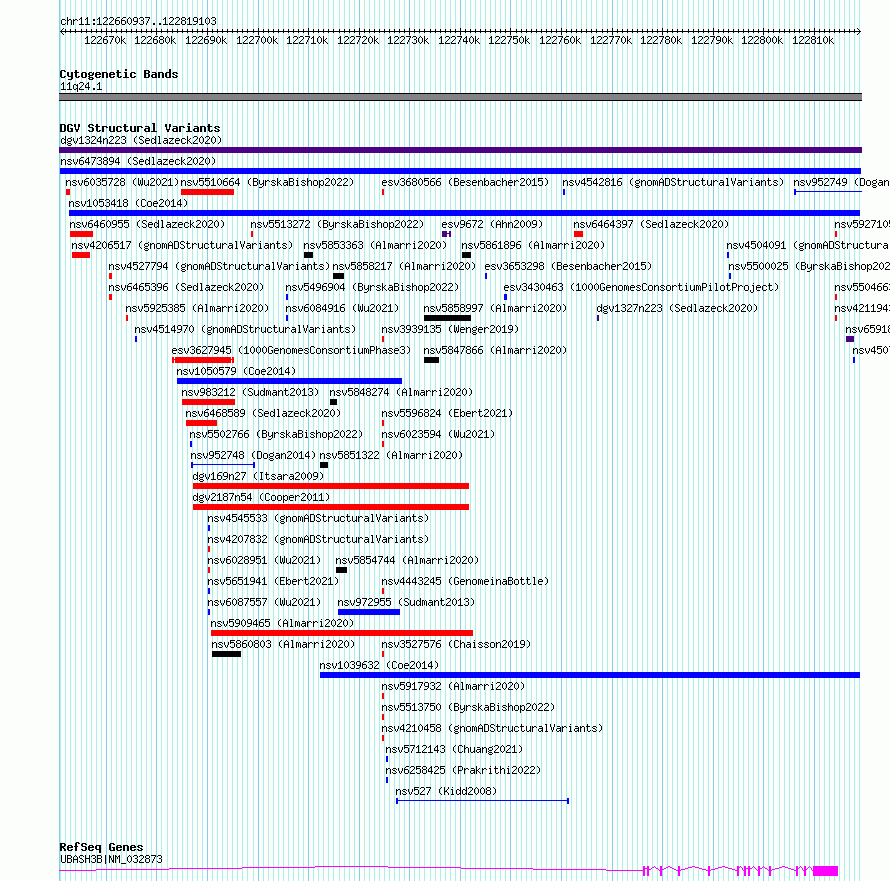Click nsv4527794 (gnomADStructuralVariants) label
The image size is (890, 881).
pyautogui.click(x=219, y=266)
